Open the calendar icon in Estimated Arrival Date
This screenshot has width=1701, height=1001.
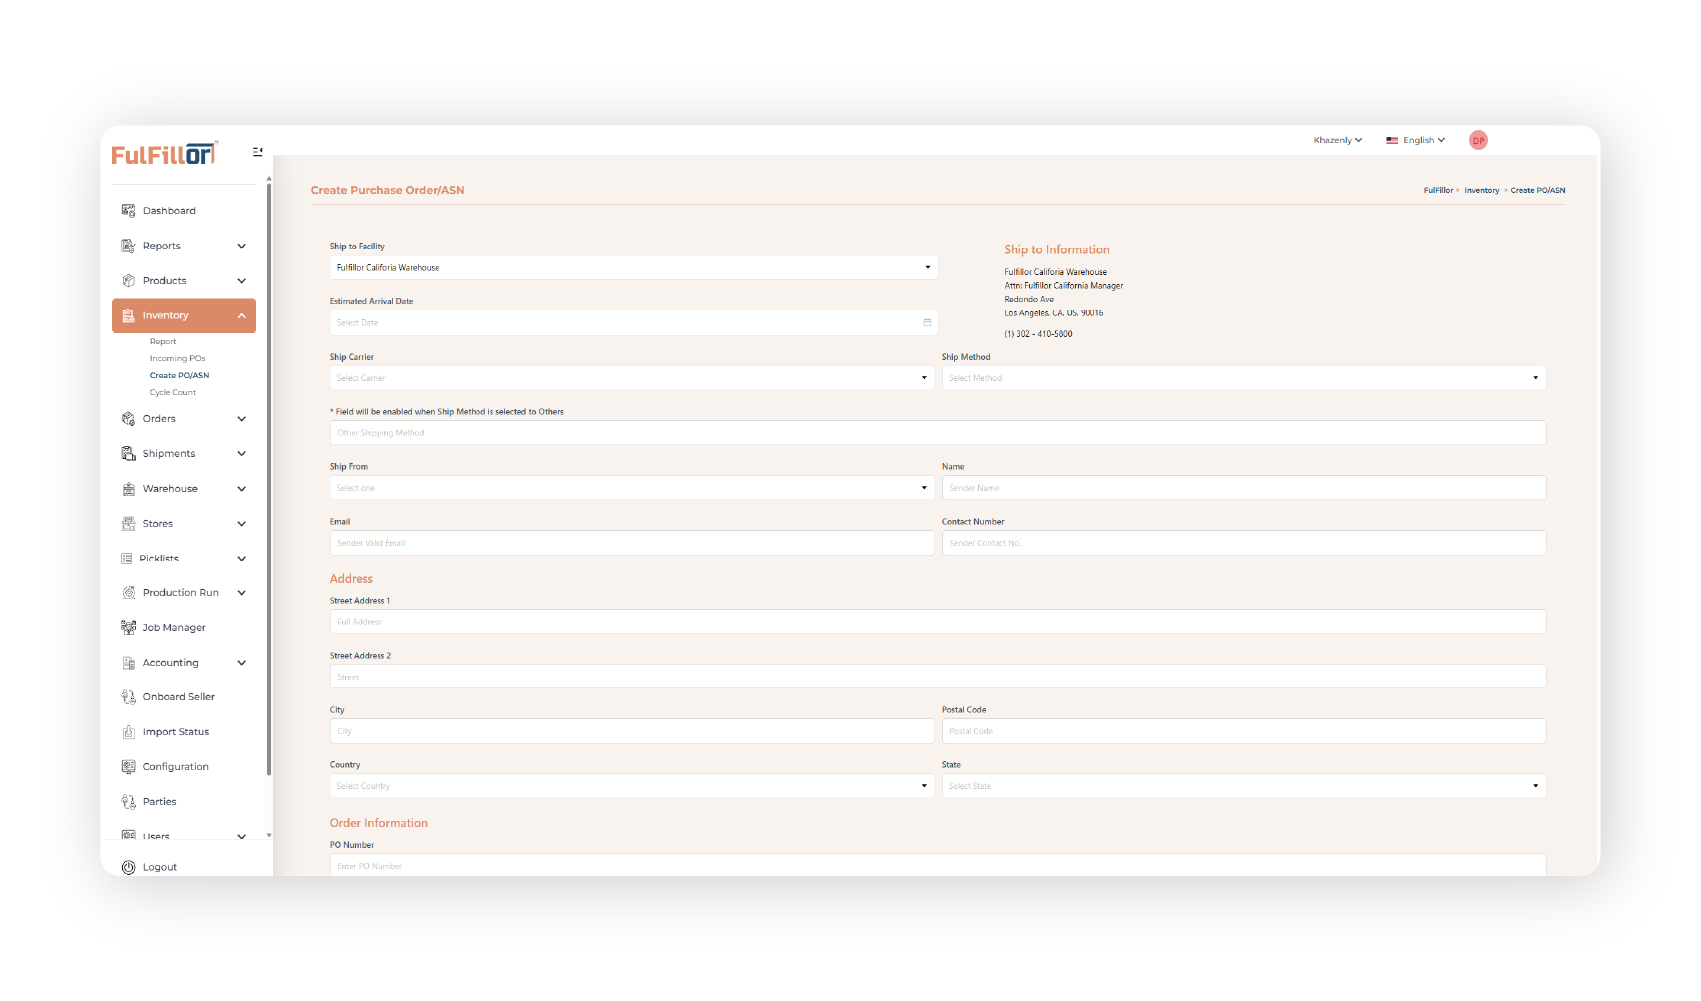pyautogui.click(x=927, y=323)
